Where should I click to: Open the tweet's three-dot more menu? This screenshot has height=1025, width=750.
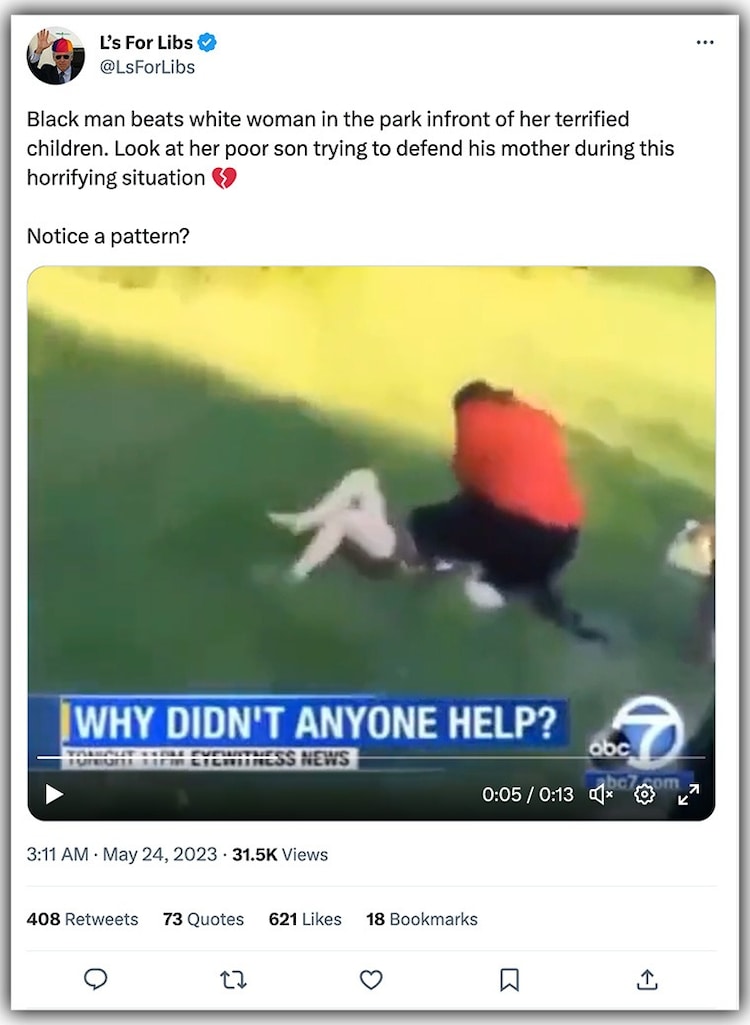(705, 42)
